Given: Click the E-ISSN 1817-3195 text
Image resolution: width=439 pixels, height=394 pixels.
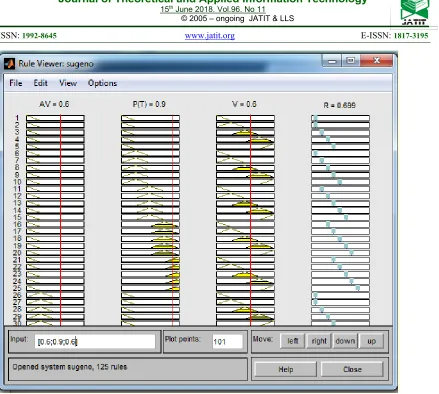Looking at the screenshot, I should [x=394, y=35].
